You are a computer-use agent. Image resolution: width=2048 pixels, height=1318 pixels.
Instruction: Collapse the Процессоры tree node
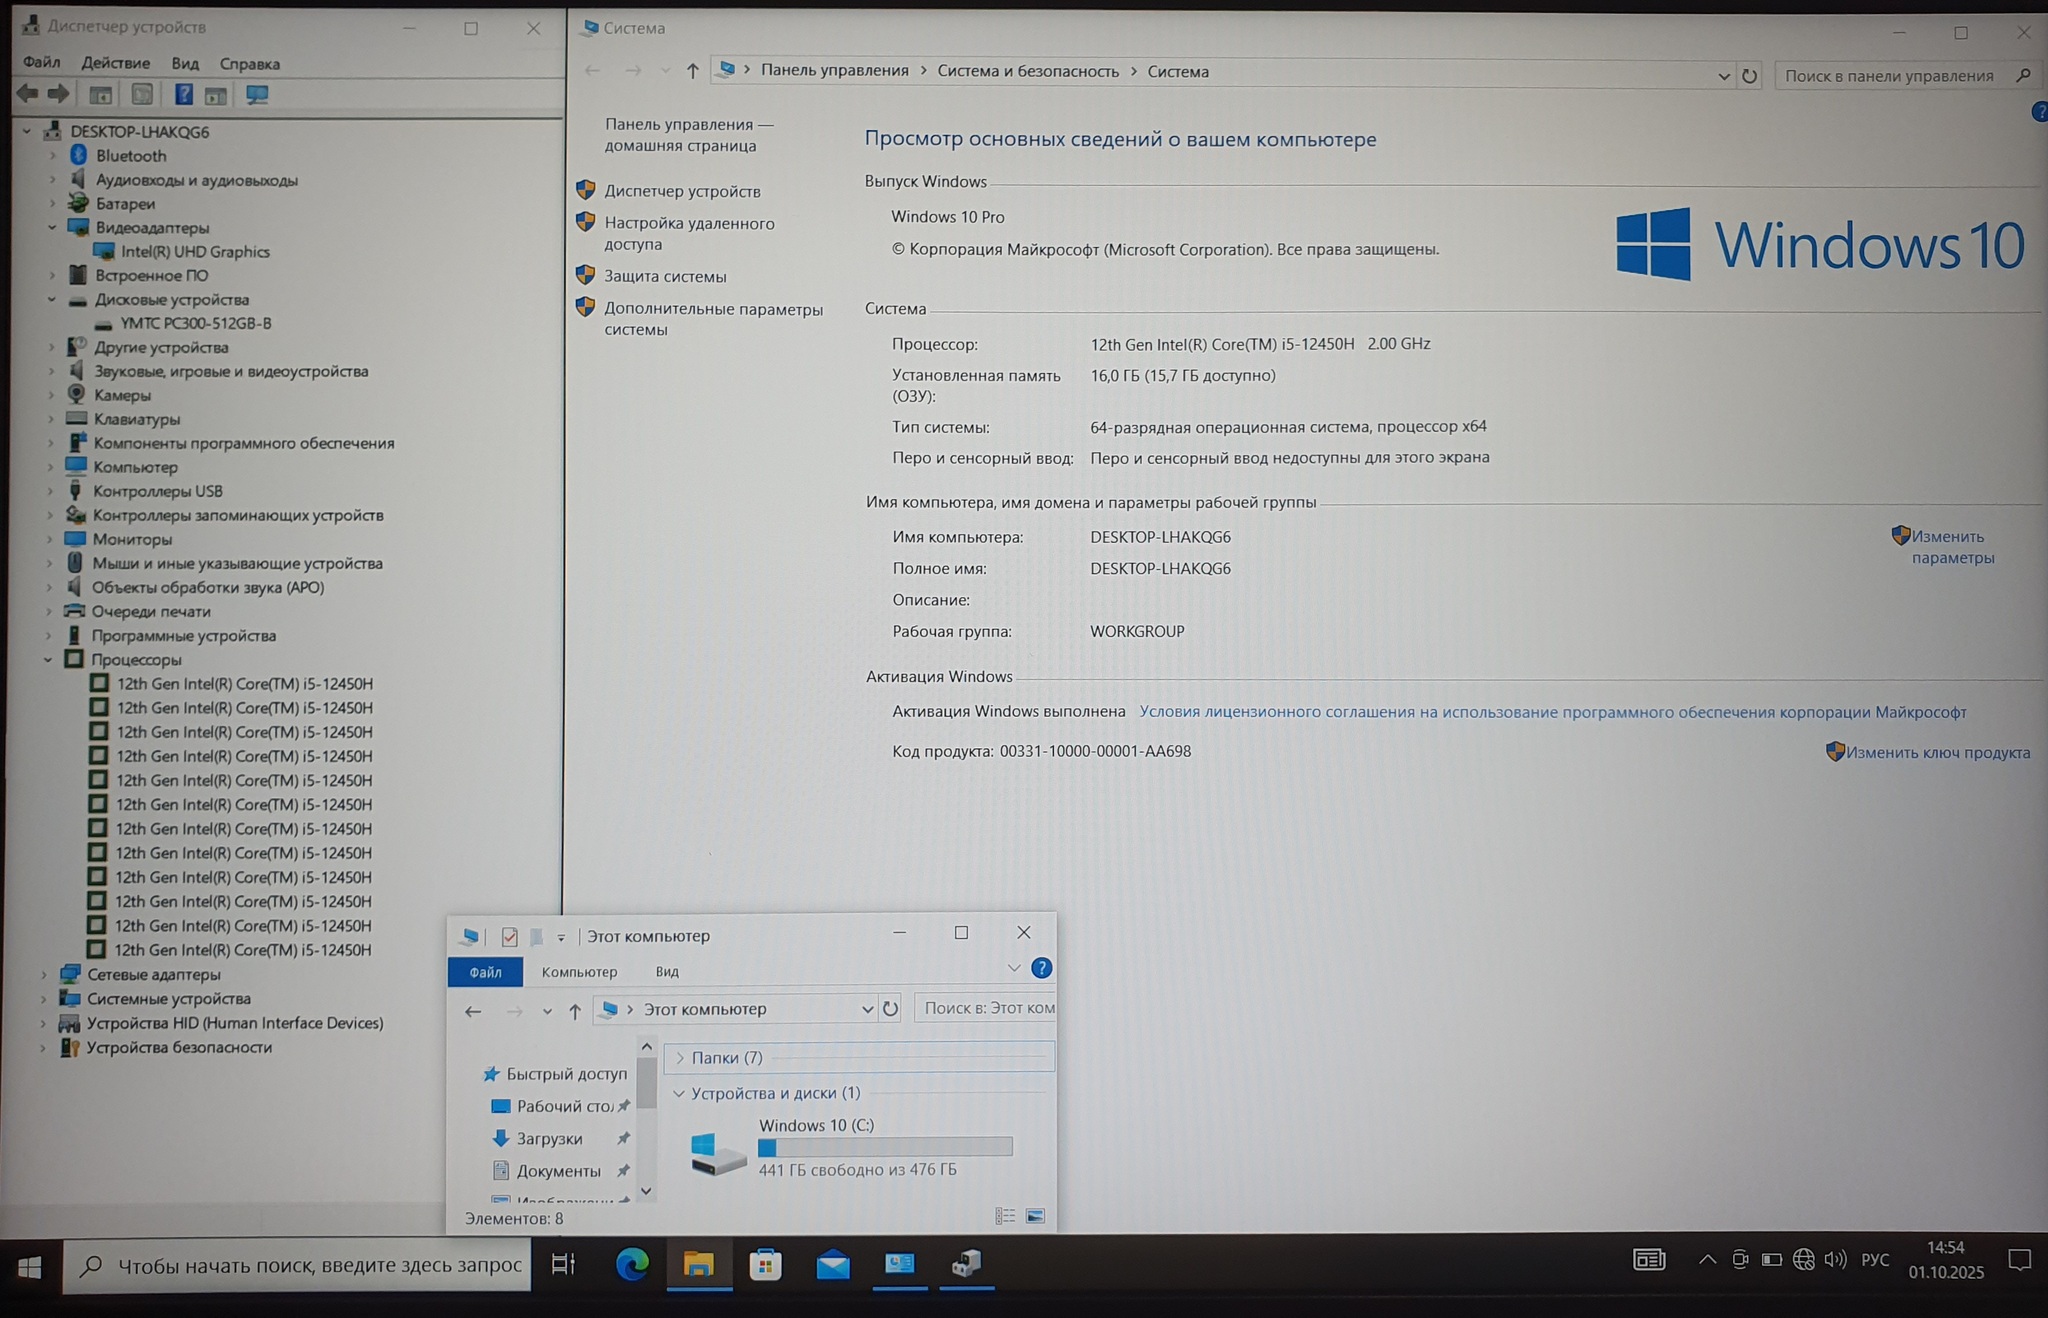(48, 660)
